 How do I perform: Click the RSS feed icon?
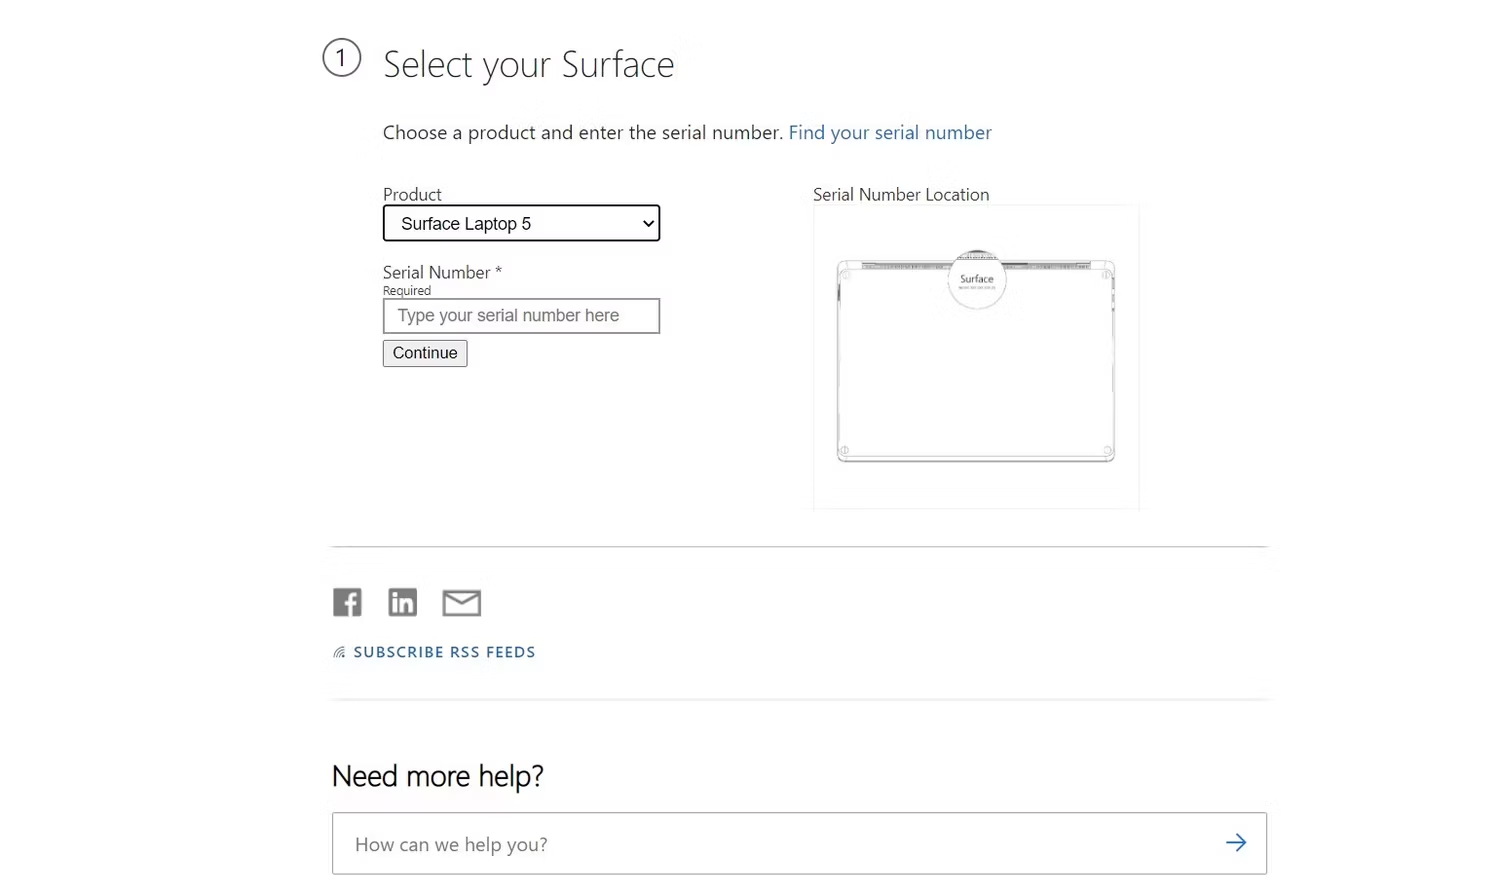[x=339, y=651]
